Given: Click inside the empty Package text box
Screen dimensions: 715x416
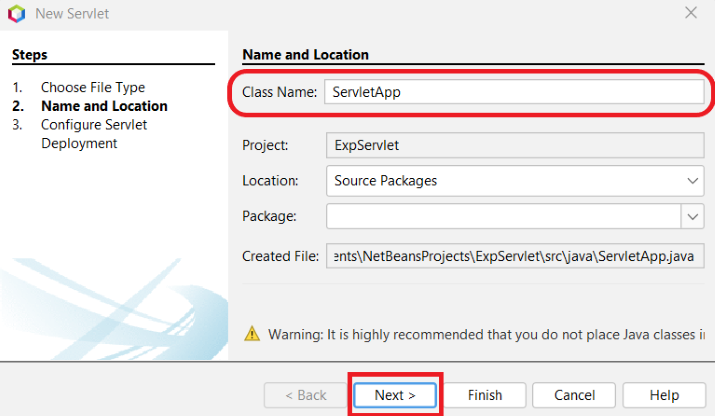Looking at the screenshot, I should click(x=502, y=216).
